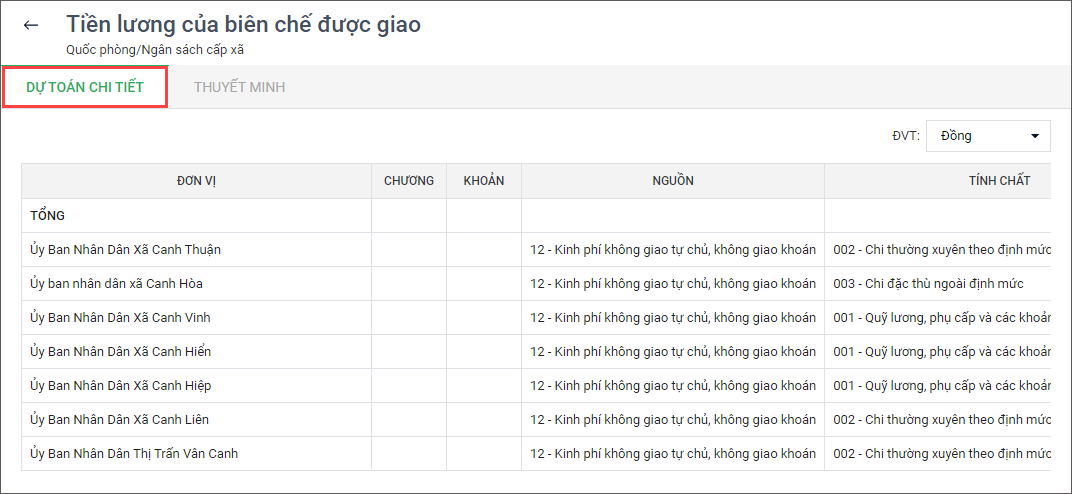The image size is (1072, 494).
Task: Click the ĐƠN VỊ column header
Action: coord(196,181)
